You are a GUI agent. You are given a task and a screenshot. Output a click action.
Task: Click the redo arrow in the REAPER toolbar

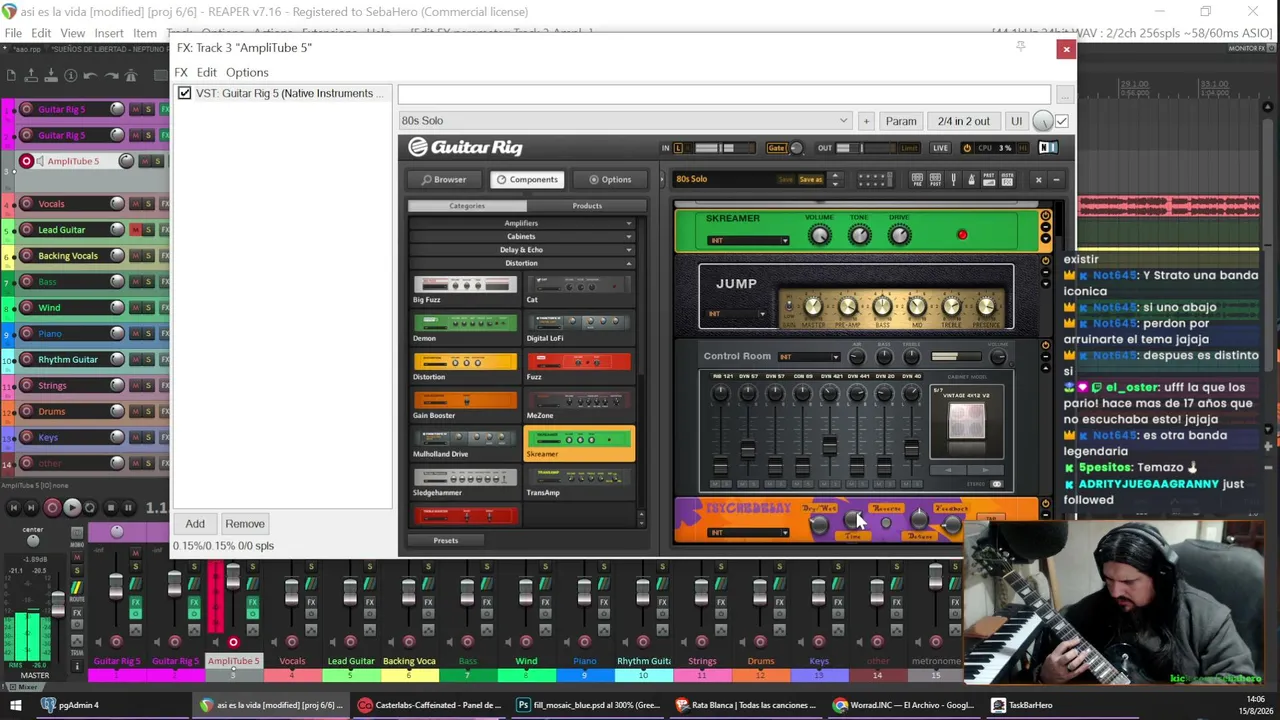pos(110,76)
